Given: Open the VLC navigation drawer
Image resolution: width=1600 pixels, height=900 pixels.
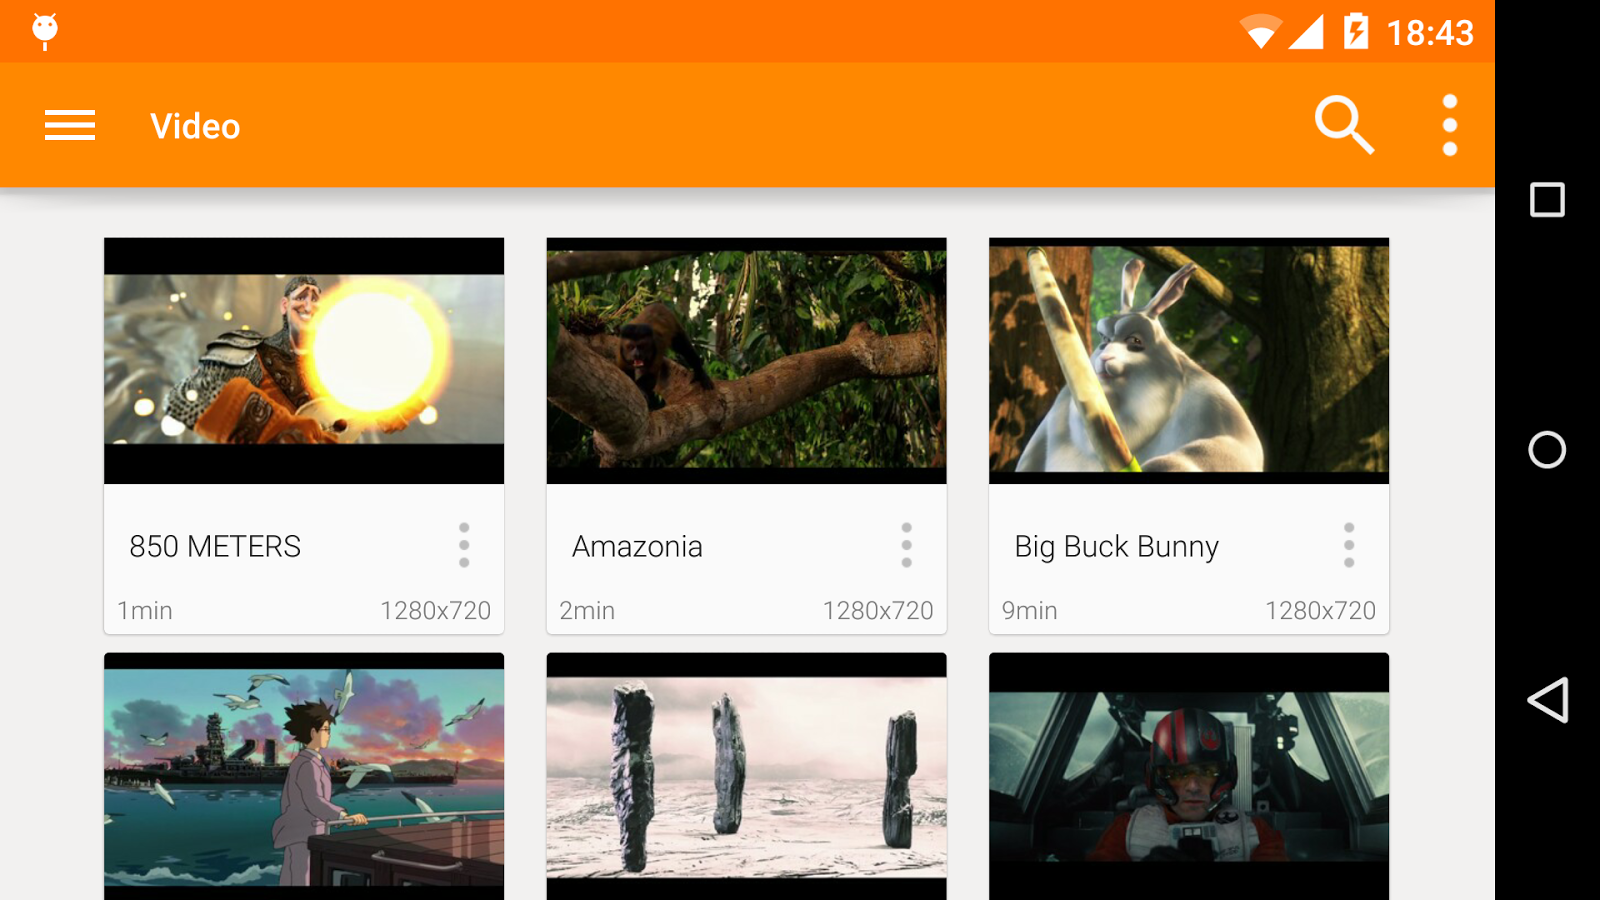Looking at the screenshot, I should [69, 125].
